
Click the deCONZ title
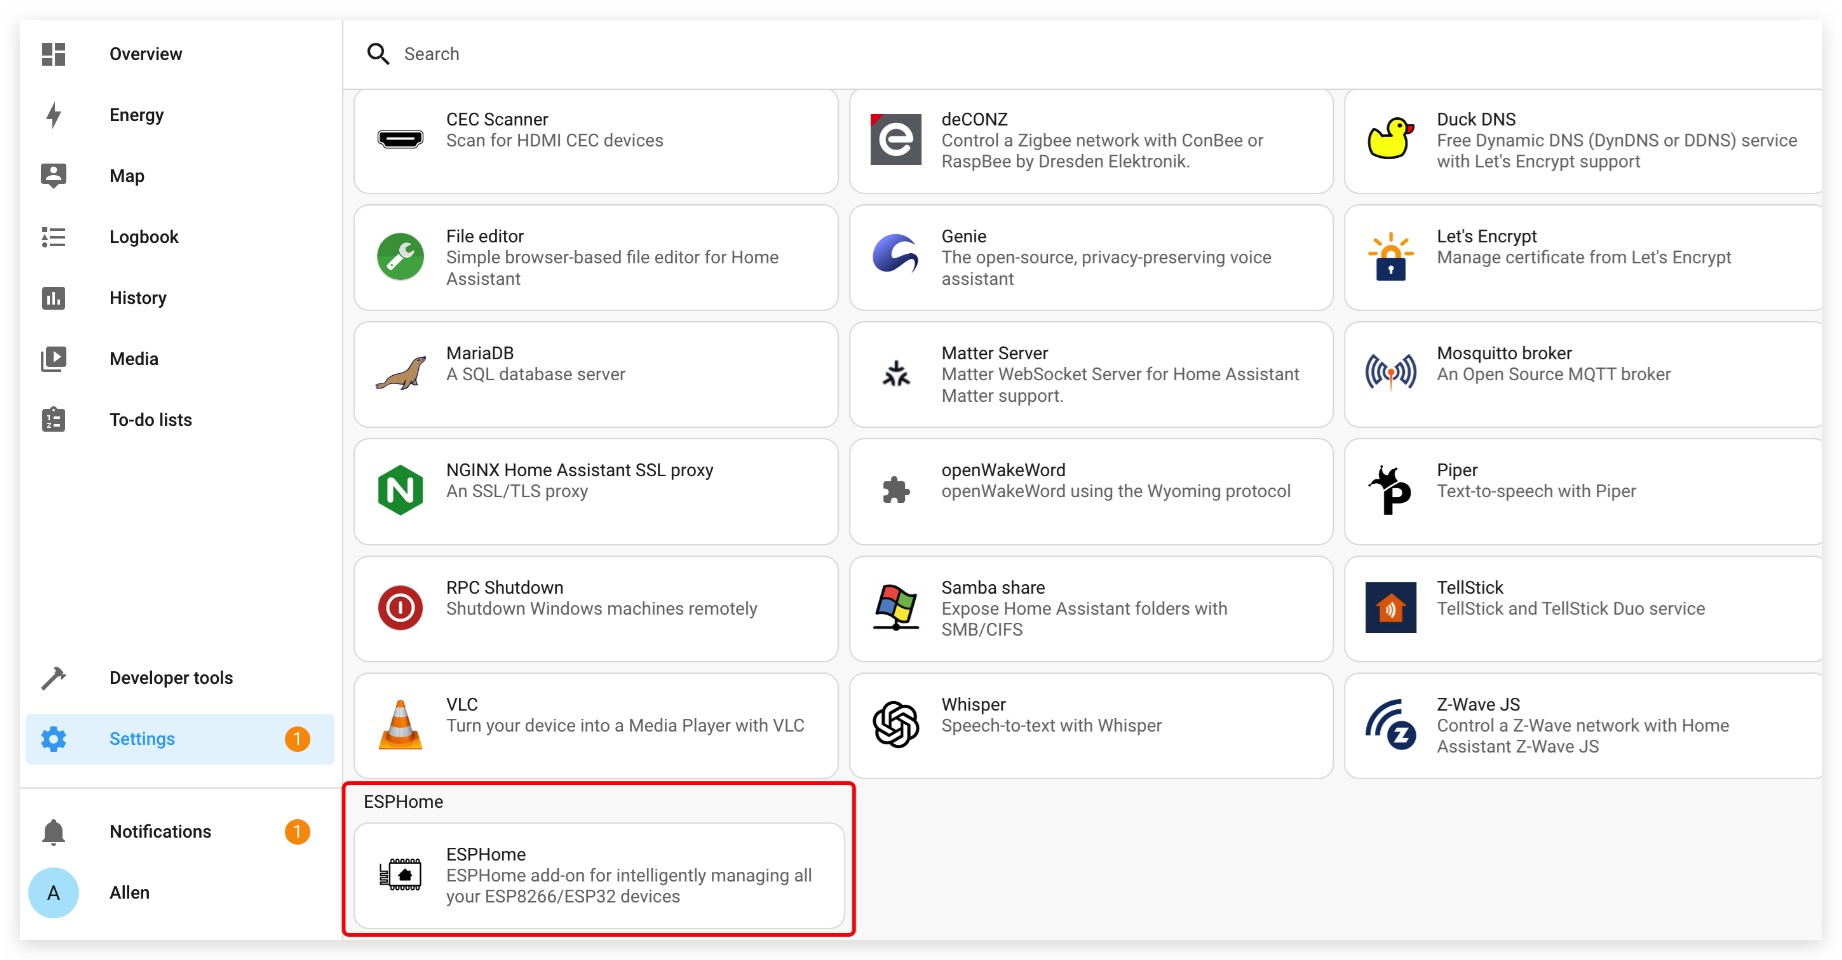pyautogui.click(x=974, y=119)
